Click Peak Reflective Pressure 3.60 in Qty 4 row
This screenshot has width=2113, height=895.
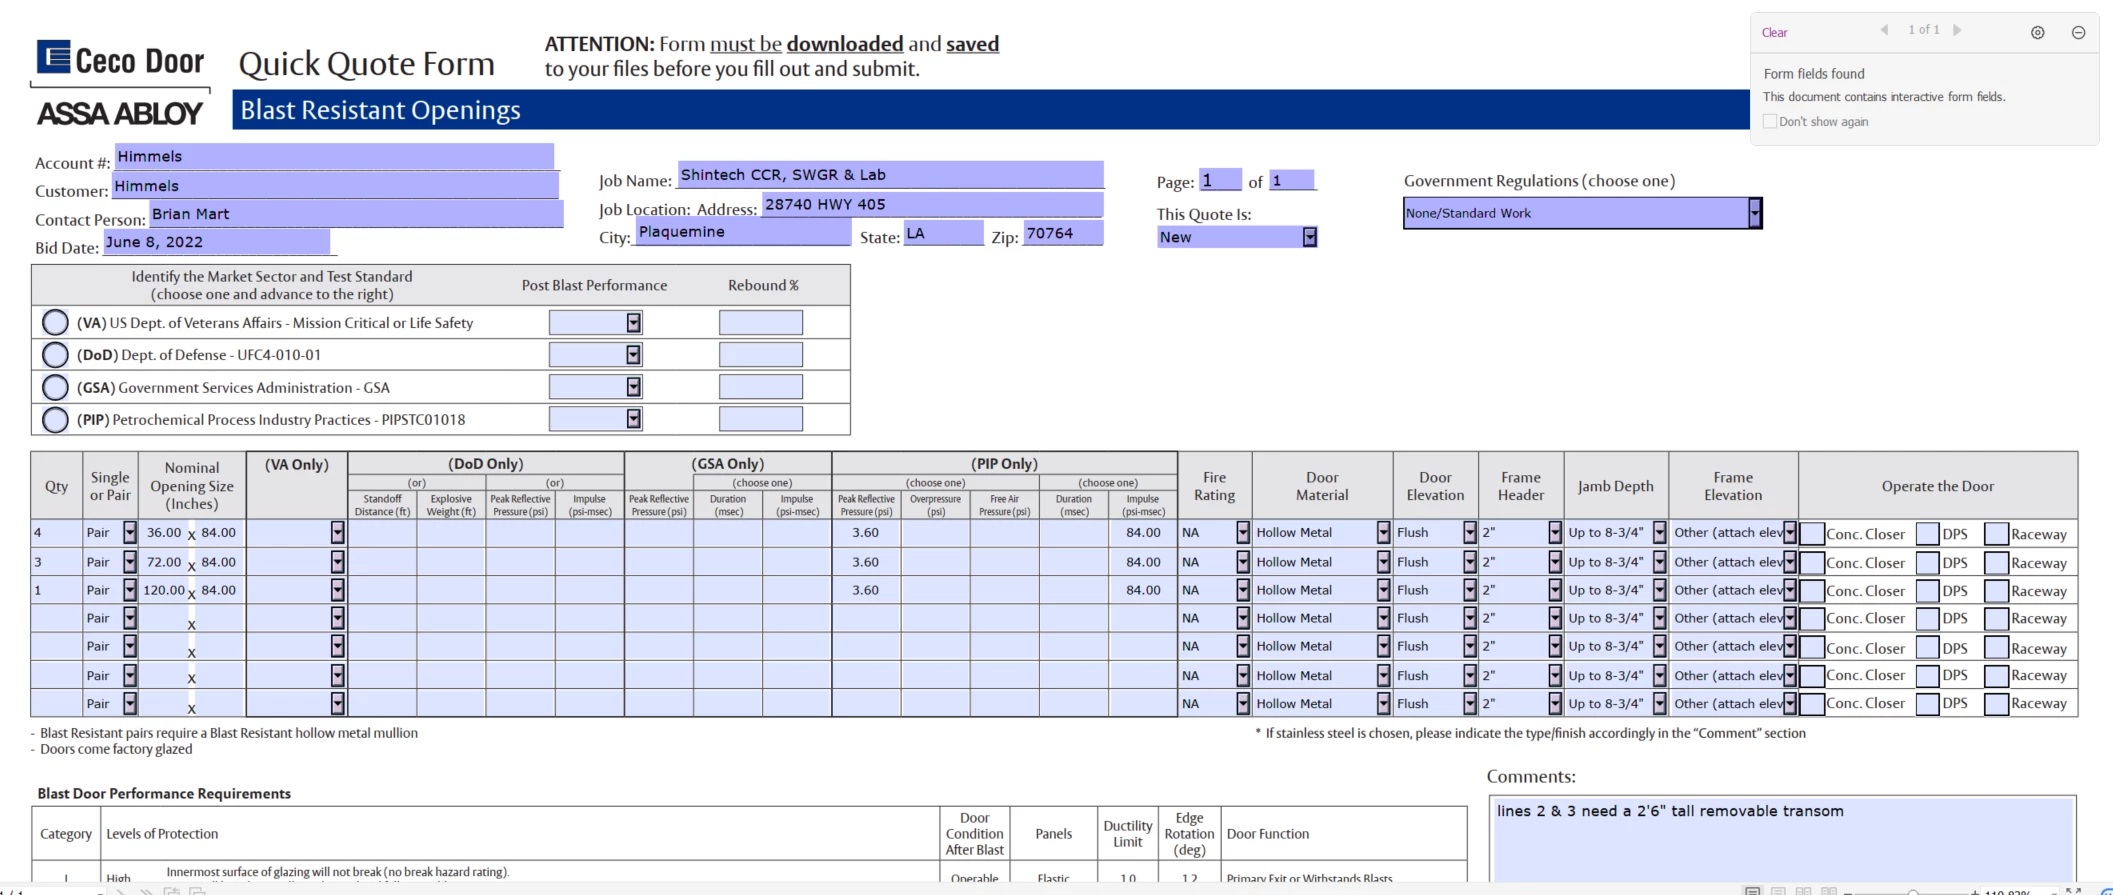tap(866, 533)
